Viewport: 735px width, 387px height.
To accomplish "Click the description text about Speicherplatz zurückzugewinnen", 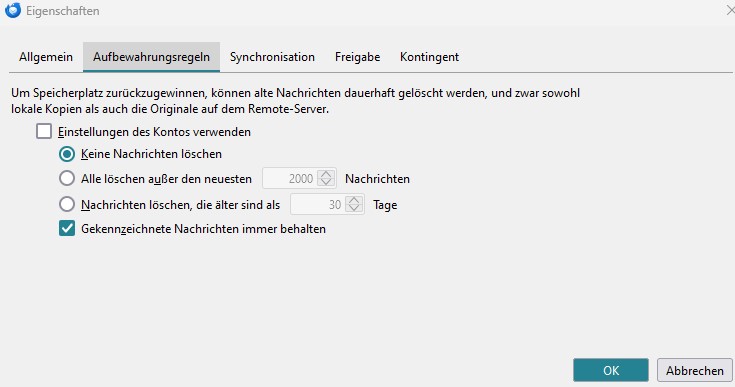I will point(295,101).
